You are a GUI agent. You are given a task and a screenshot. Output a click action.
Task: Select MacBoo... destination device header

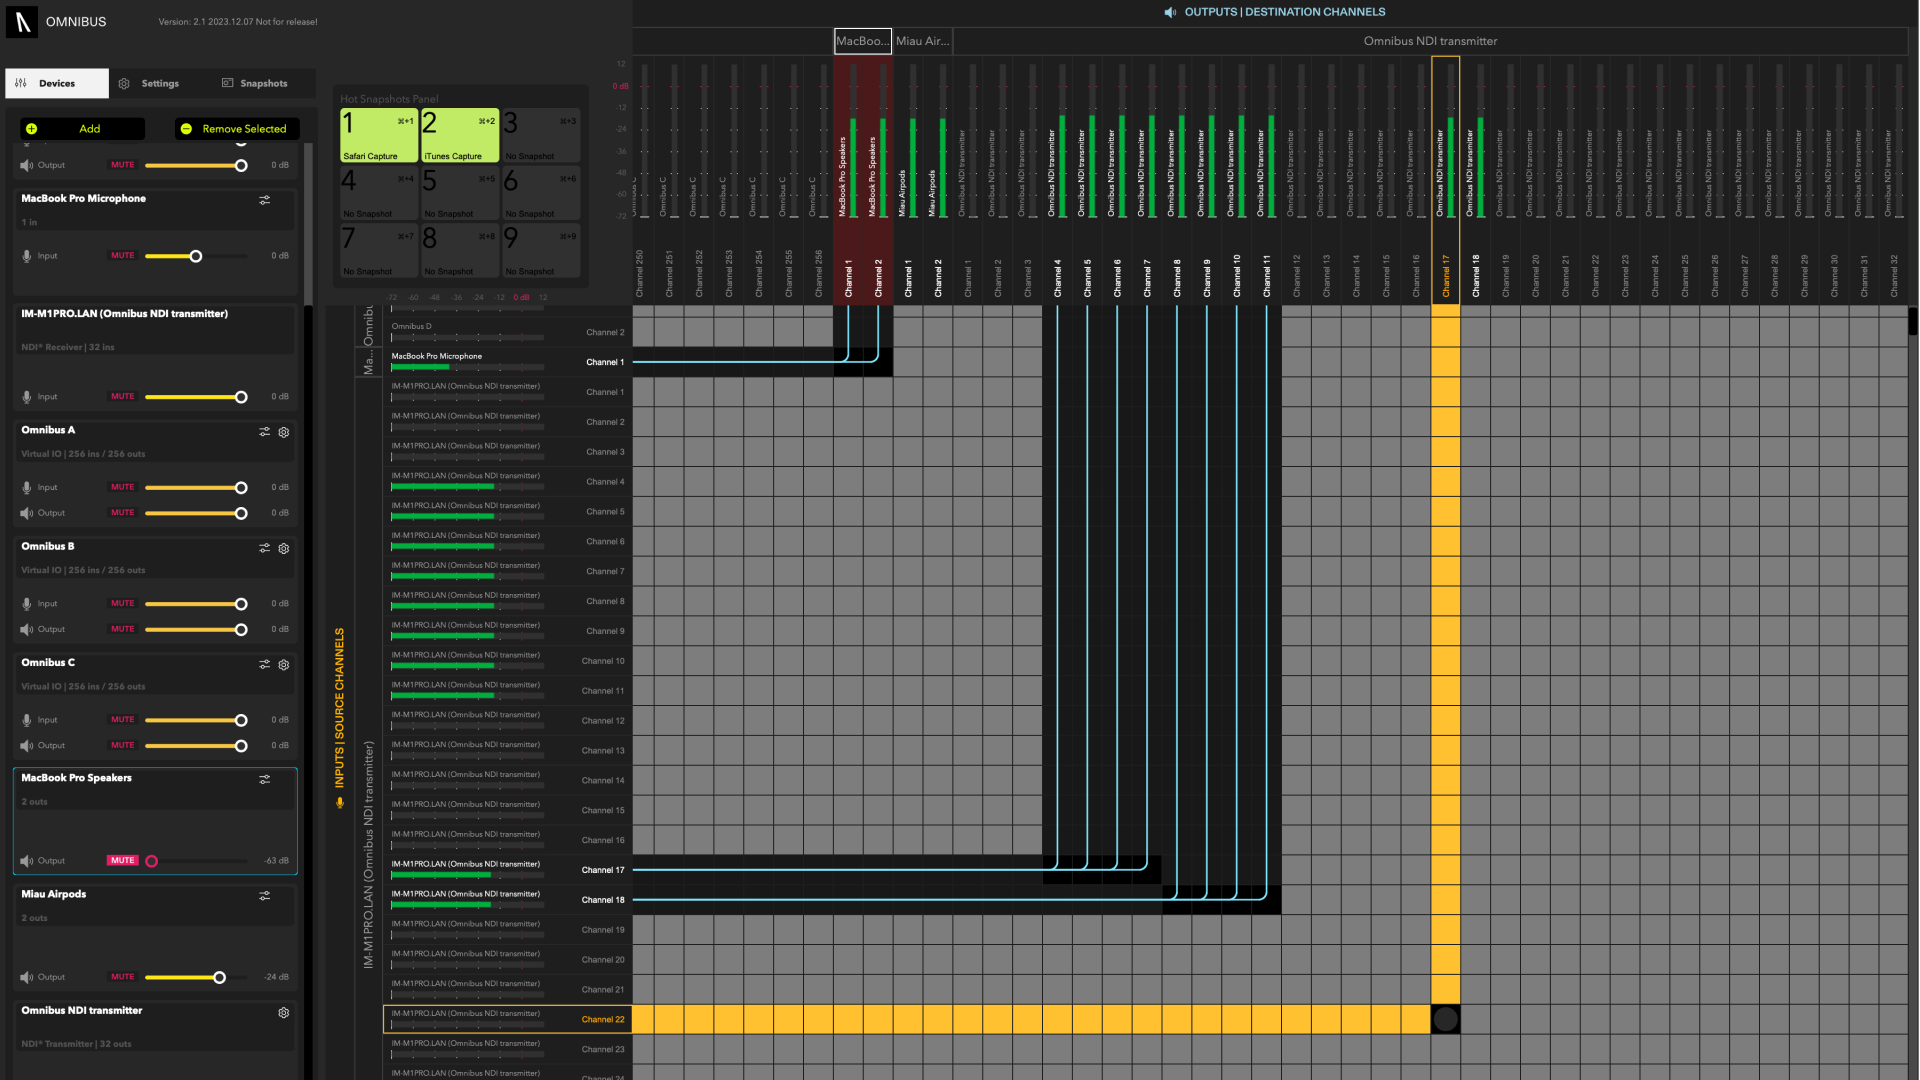coord(863,41)
